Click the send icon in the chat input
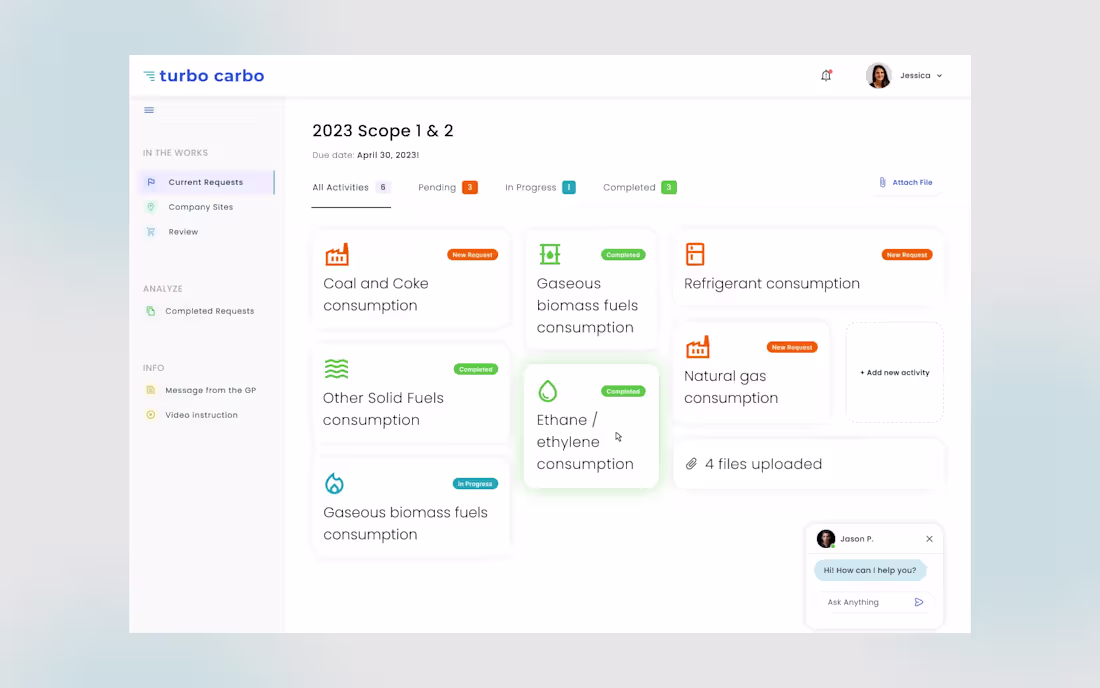 click(918, 602)
